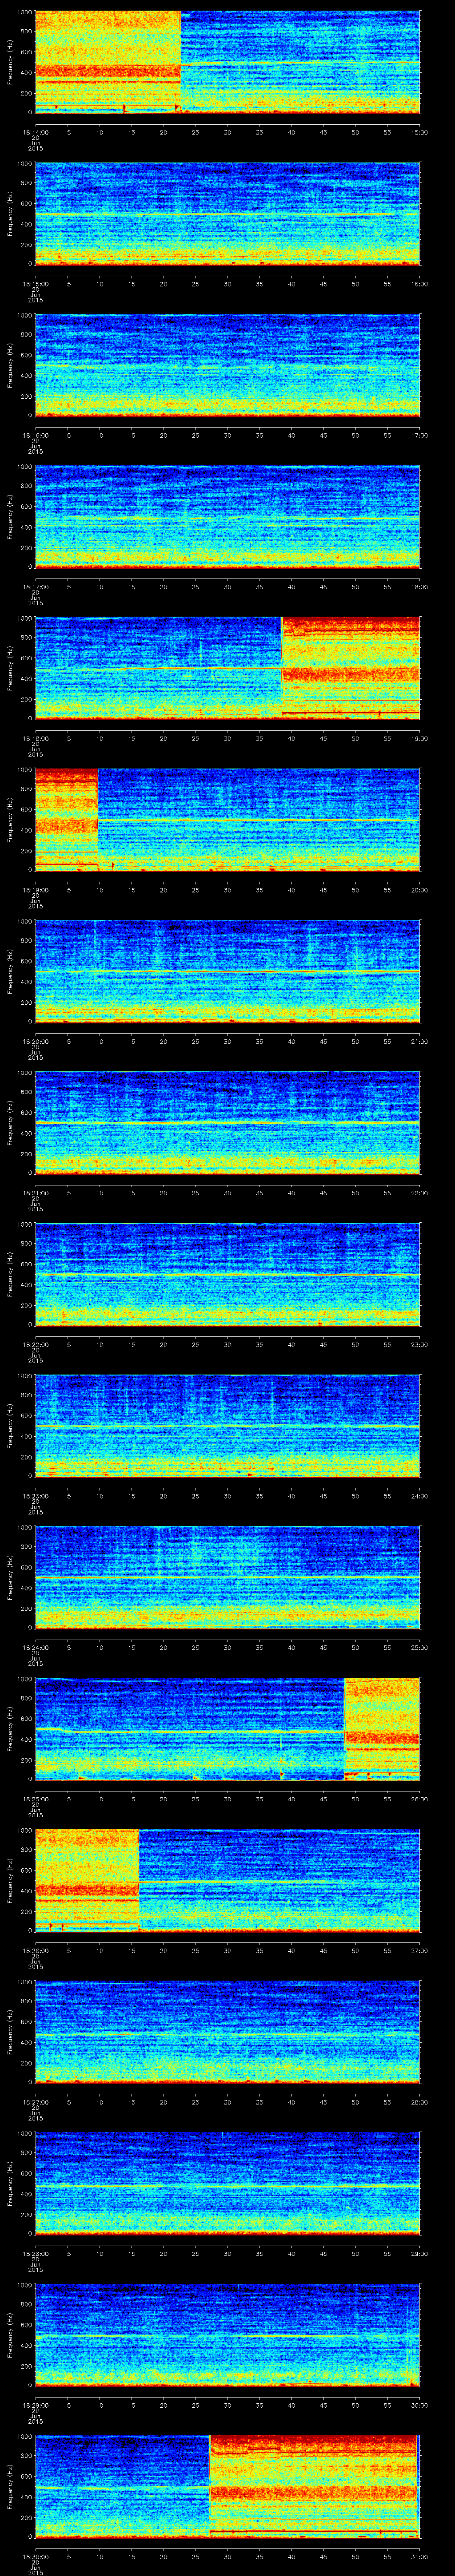Click the red noise region in the 18:30 spectrogram
The height and width of the screenshot is (2576, 455).
point(313,2485)
